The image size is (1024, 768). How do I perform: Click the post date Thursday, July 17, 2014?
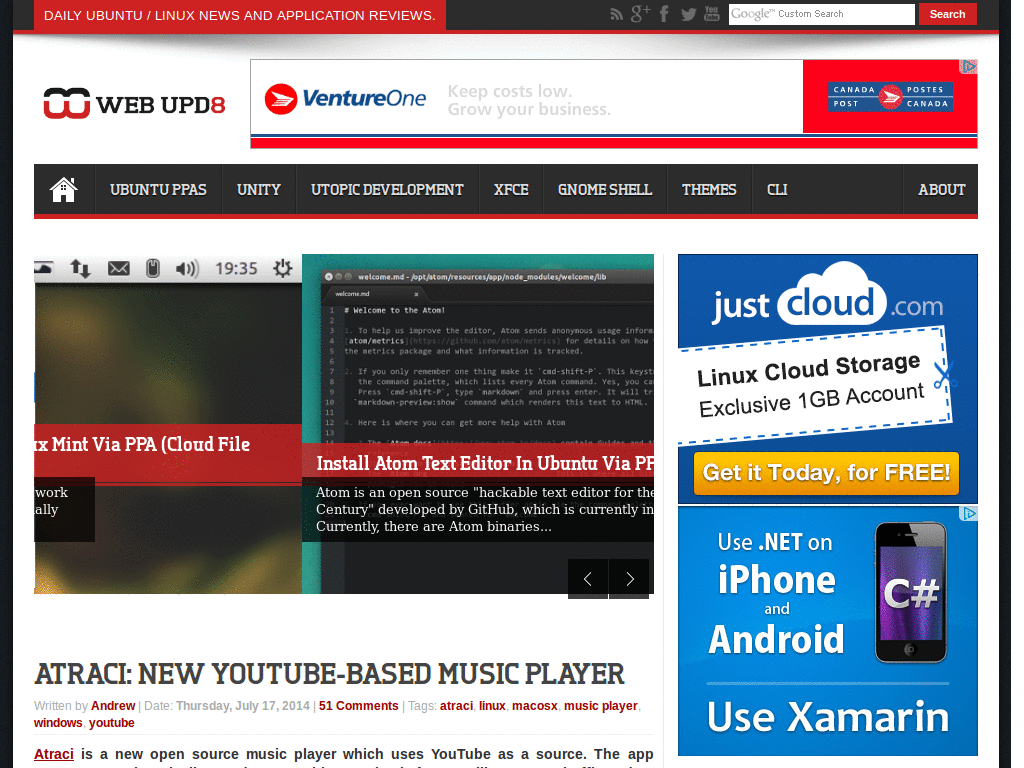point(243,706)
